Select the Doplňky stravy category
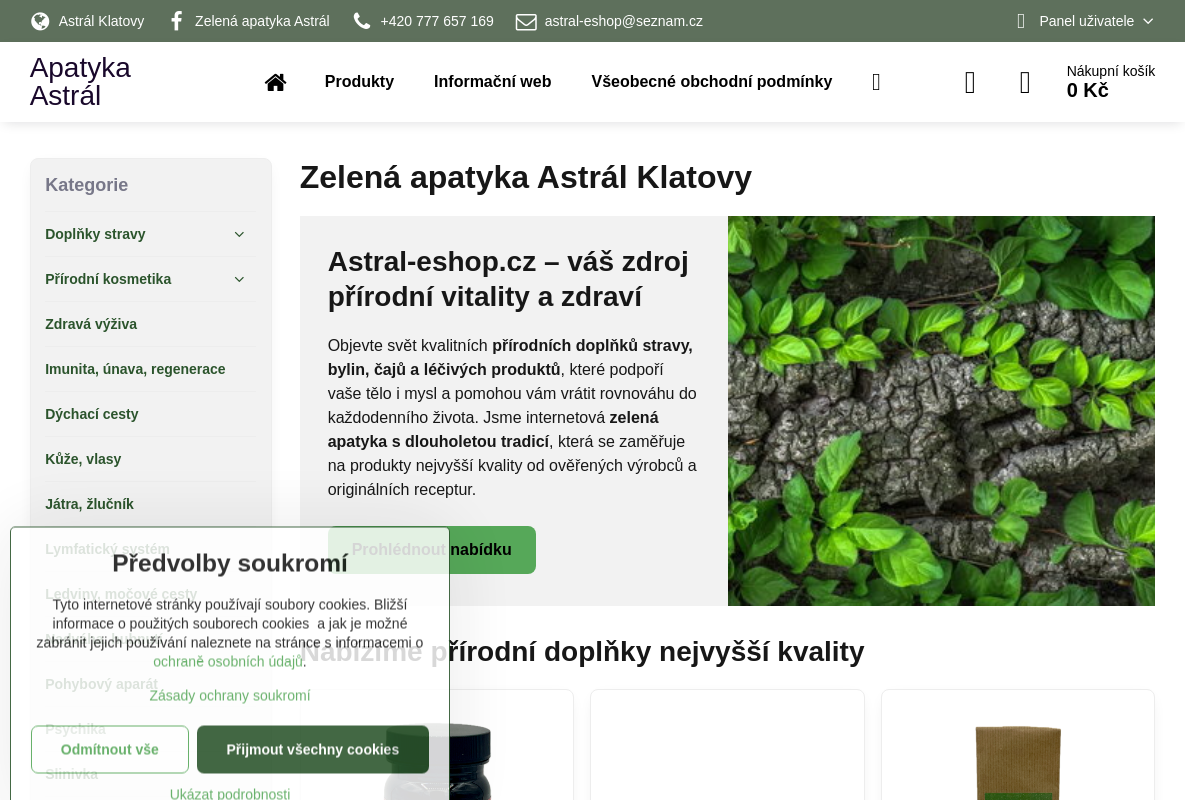Image resolution: width=1200 pixels, height=800 pixels. (x=95, y=234)
